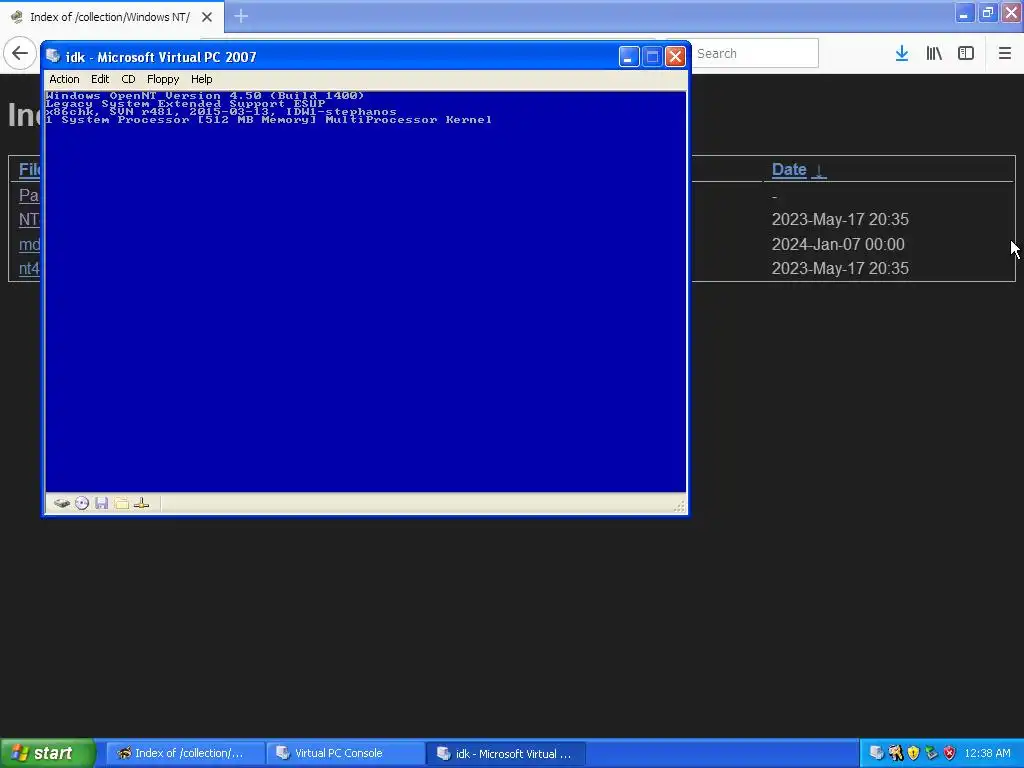Close the Index of /collection/Windows NT/ tab

207,17
